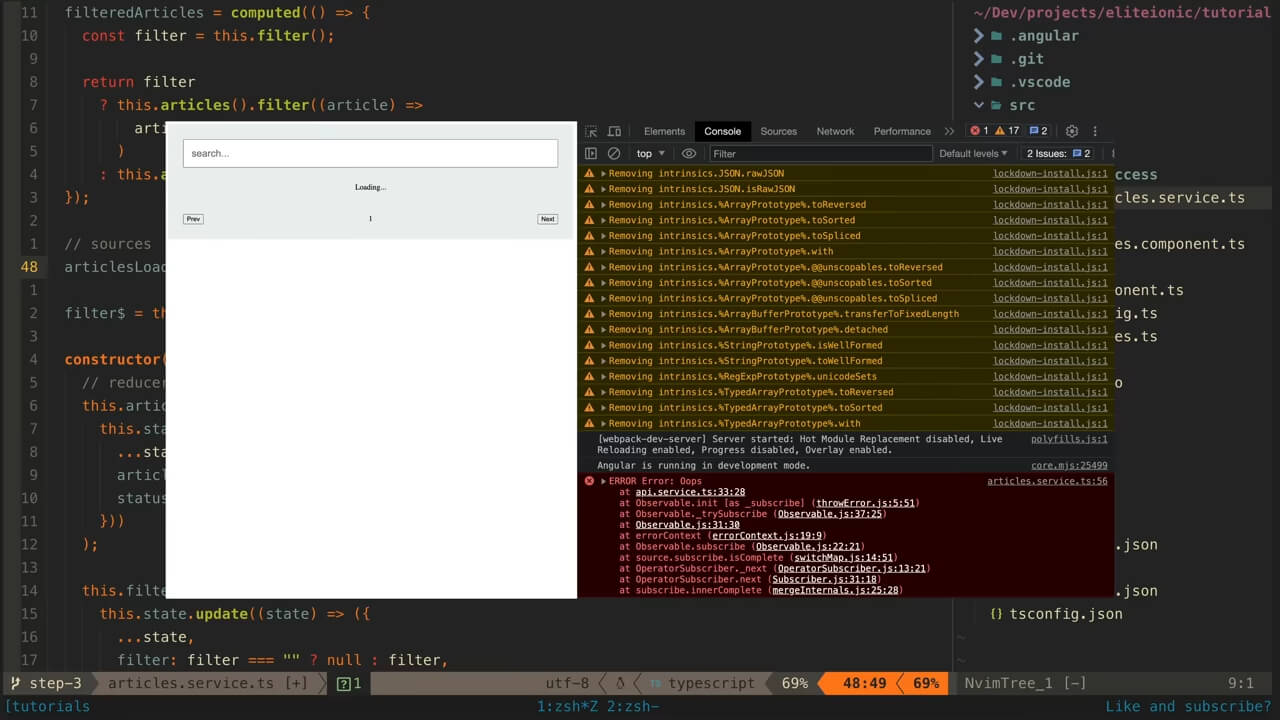Viewport: 1280px width, 720px height.
Task: Click warning icon of JSON.rawJSON row
Action: click(589, 173)
